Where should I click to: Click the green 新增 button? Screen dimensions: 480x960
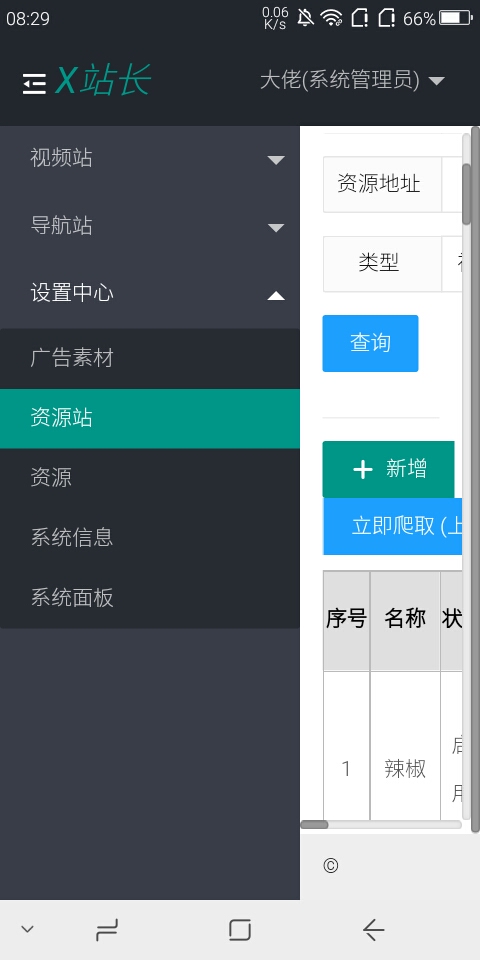(x=388, y=470)
